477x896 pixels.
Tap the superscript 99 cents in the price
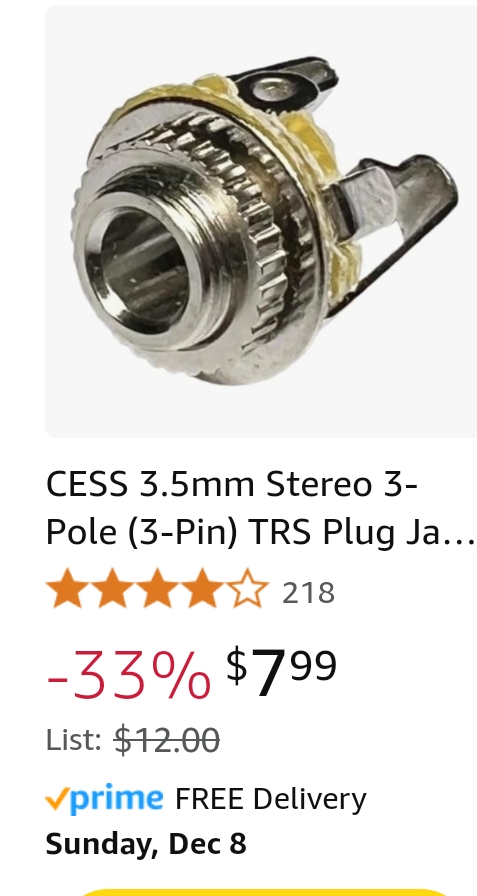click(x=314, y=666)
